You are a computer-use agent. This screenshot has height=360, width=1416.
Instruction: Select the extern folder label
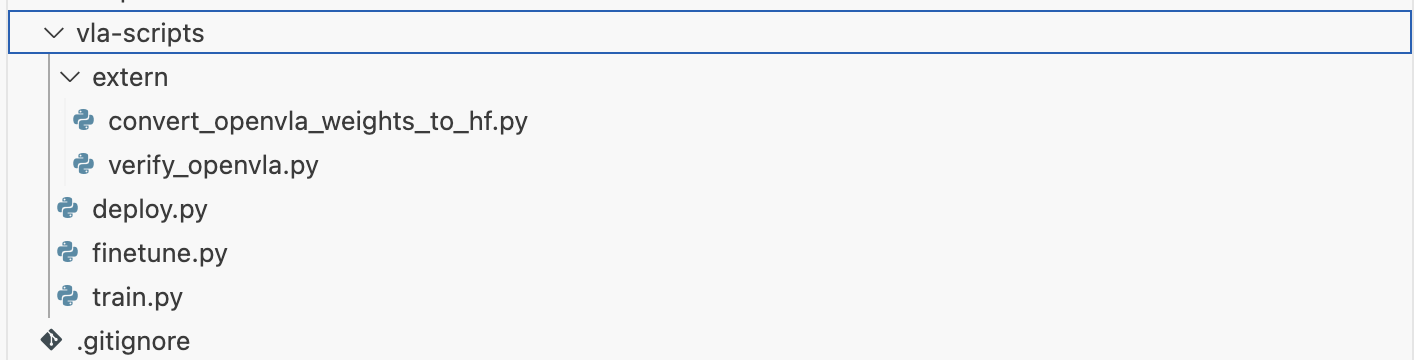click(x=130, y=78)
